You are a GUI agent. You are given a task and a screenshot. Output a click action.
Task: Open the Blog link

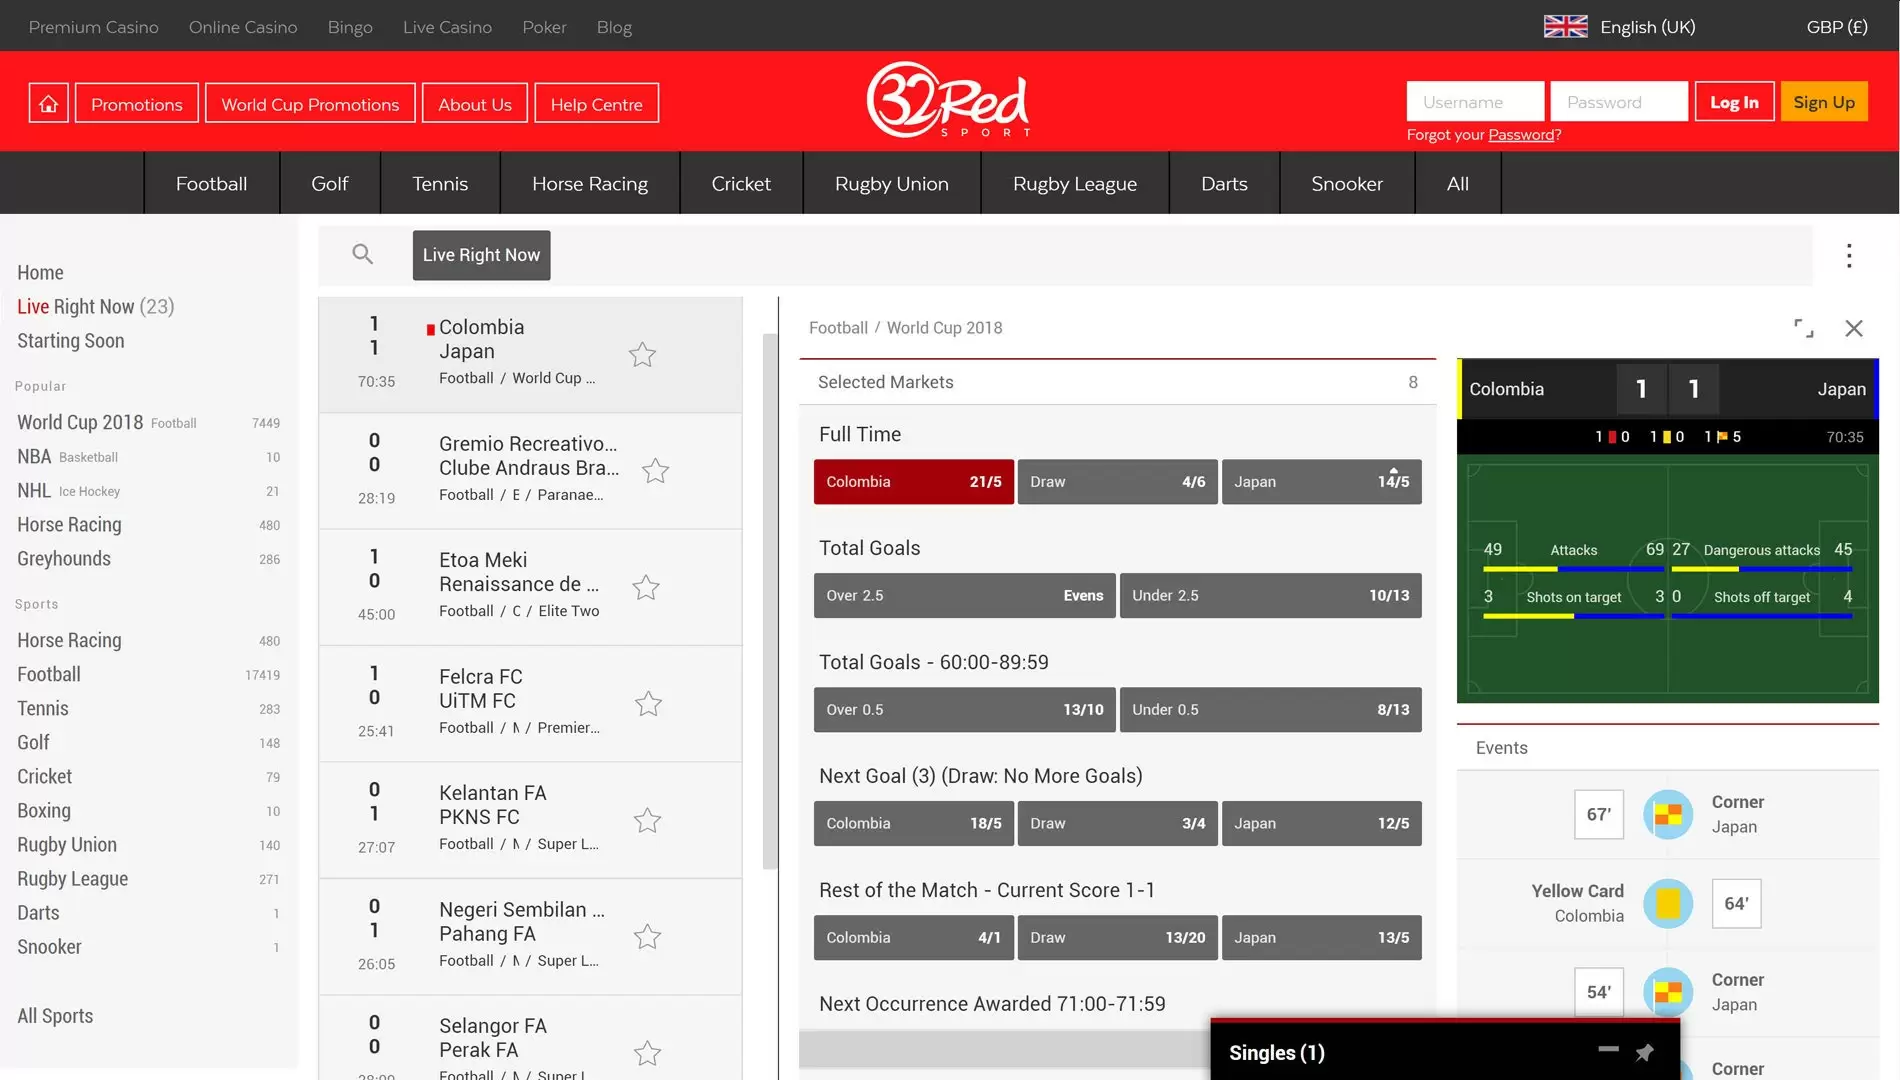click(614, 27)
